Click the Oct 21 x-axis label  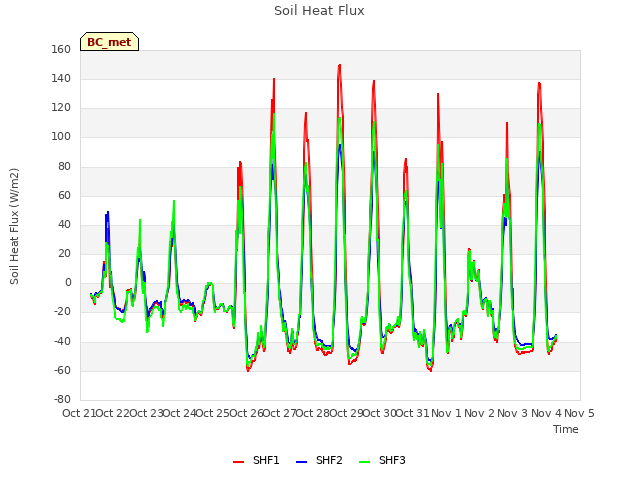79,413
